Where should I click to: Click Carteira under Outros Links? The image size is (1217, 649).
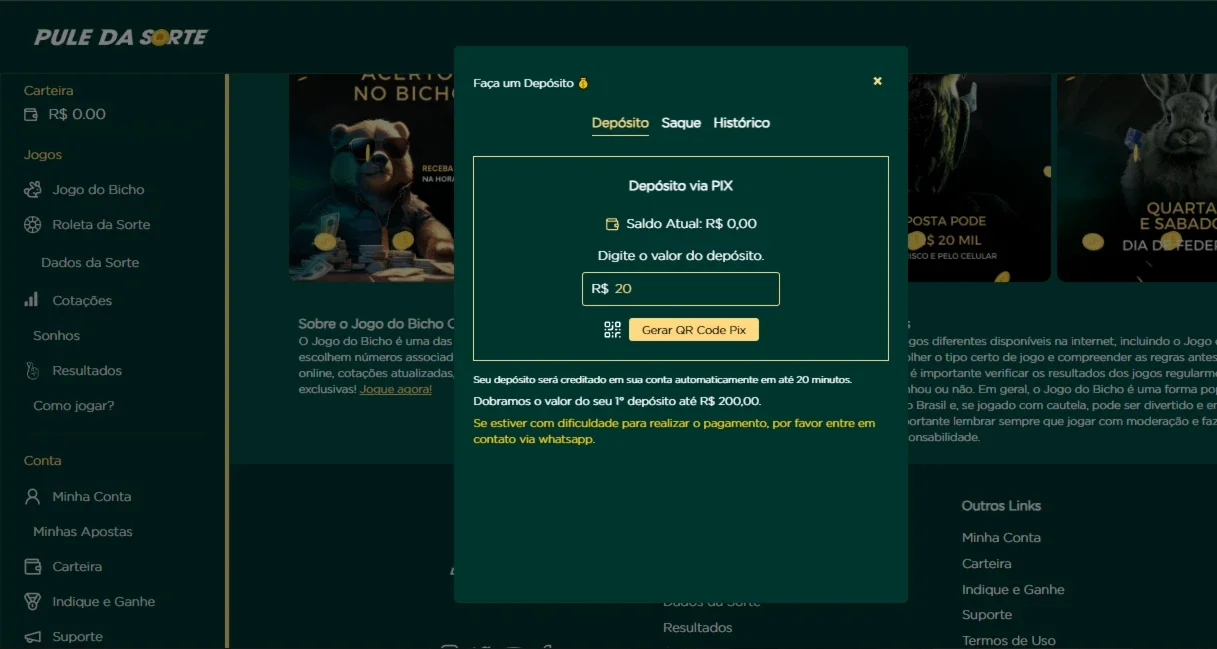(x=987, y=563)
